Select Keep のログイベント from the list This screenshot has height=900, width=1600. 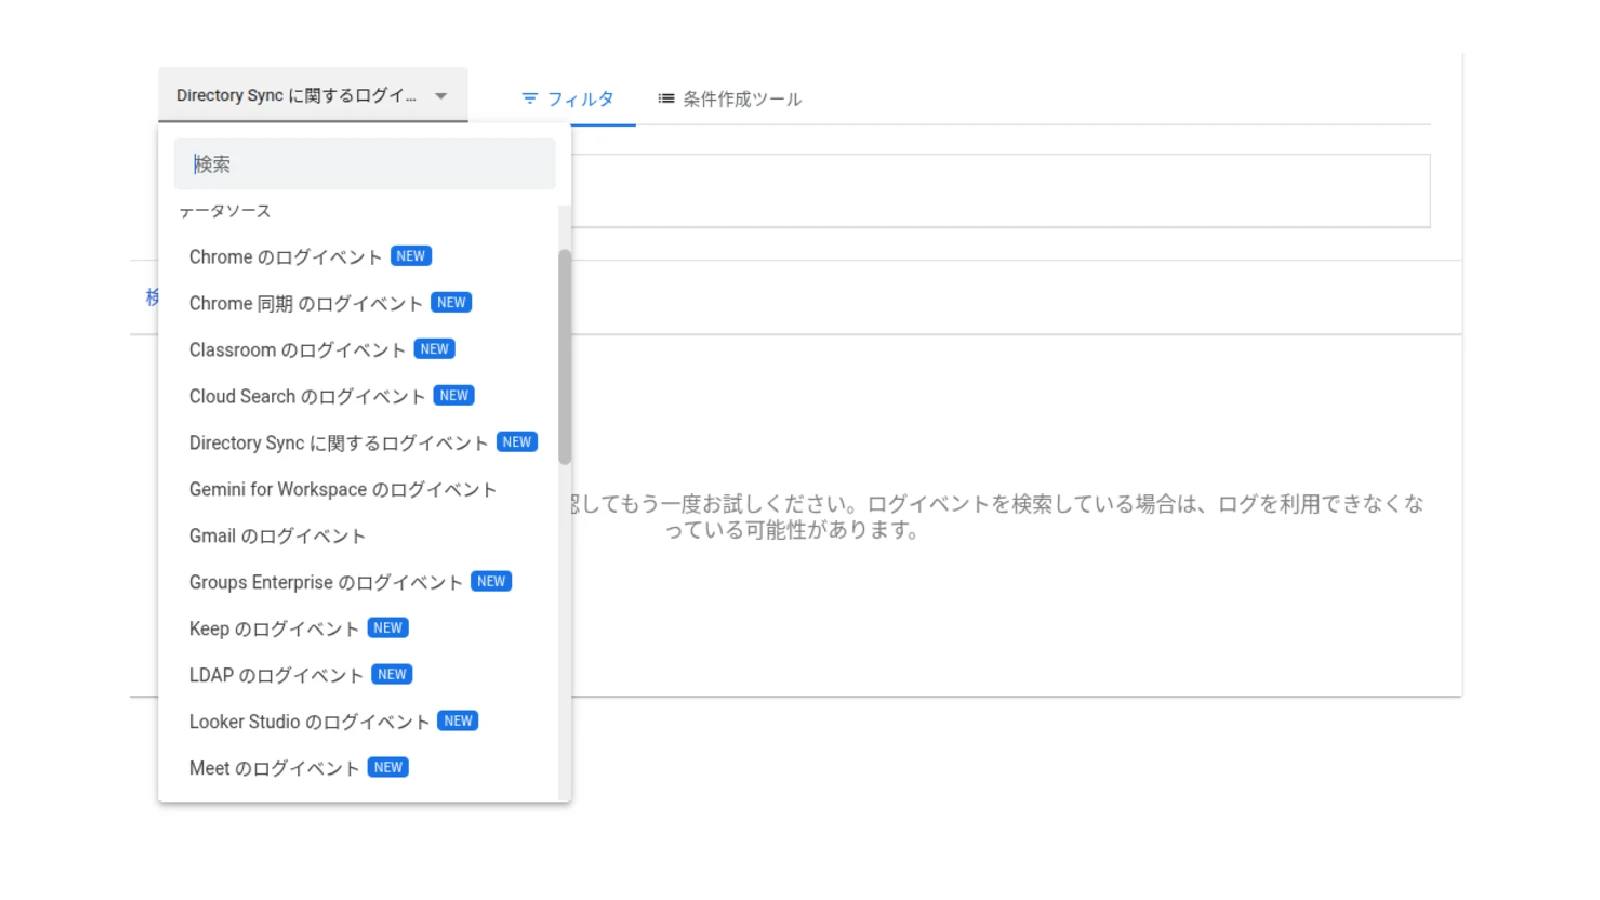click(274, 629)
